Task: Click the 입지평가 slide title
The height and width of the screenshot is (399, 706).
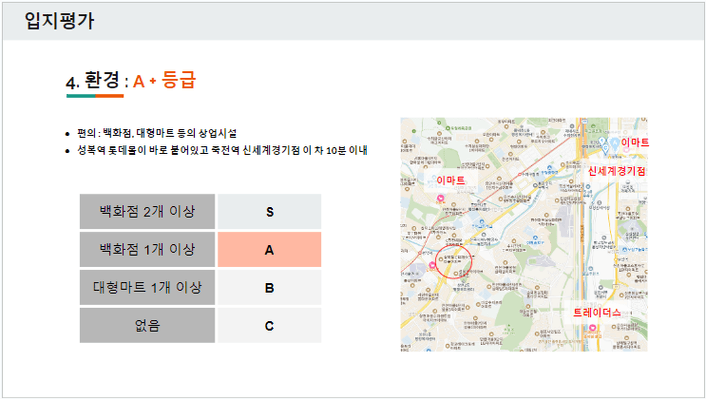Action: tap(59, 21)
